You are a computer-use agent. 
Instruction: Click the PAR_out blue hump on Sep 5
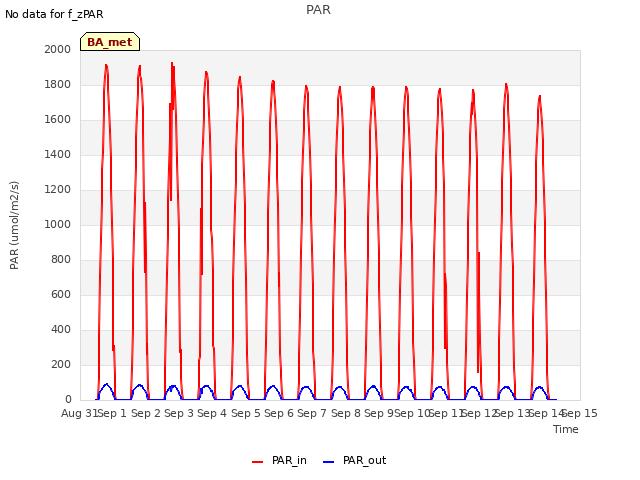click(x=240, y=387)
